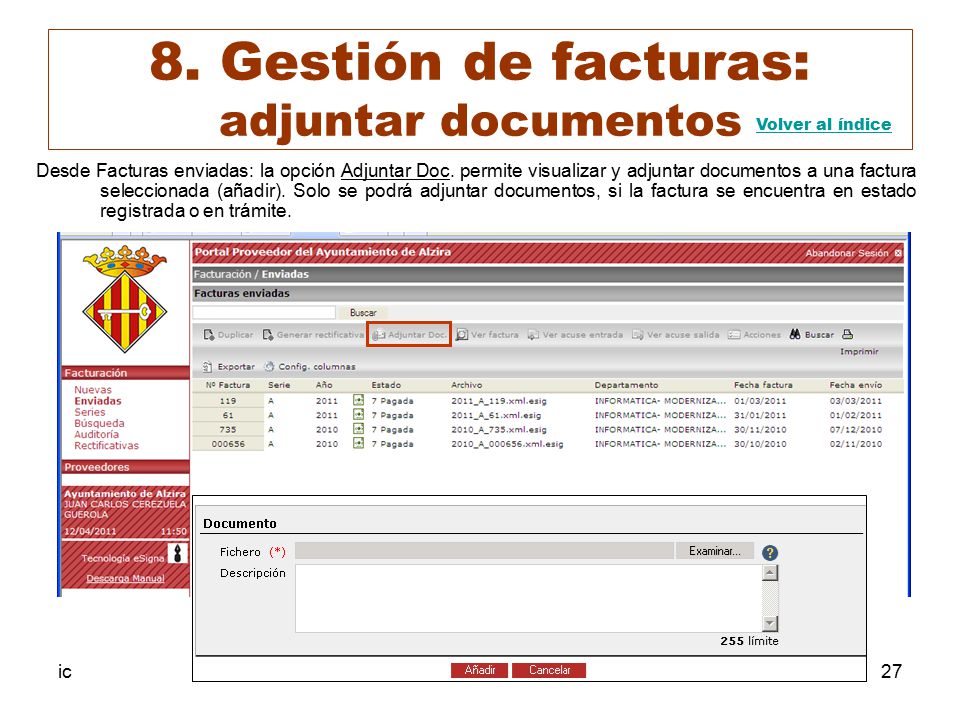
Task: Click the eSigna technology logo icon
Action: tap(178, 553)
